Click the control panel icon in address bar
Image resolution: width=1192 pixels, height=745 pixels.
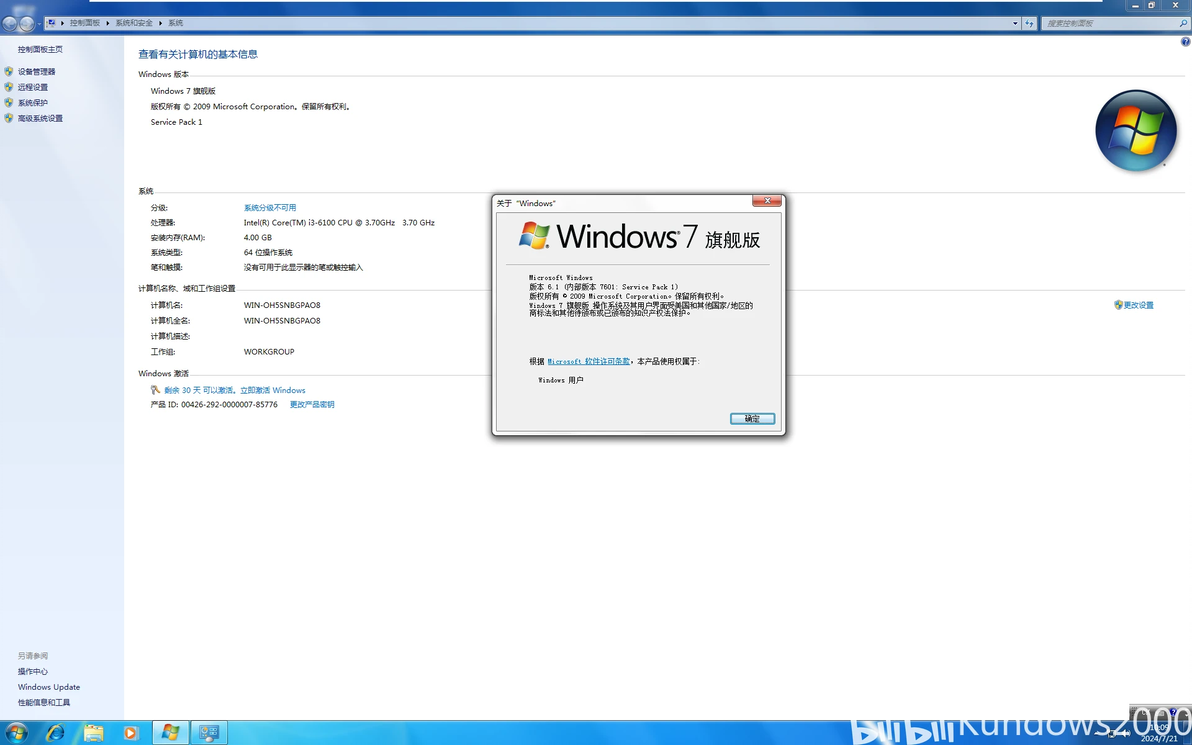pyautogui.click(x=52, y=23)
